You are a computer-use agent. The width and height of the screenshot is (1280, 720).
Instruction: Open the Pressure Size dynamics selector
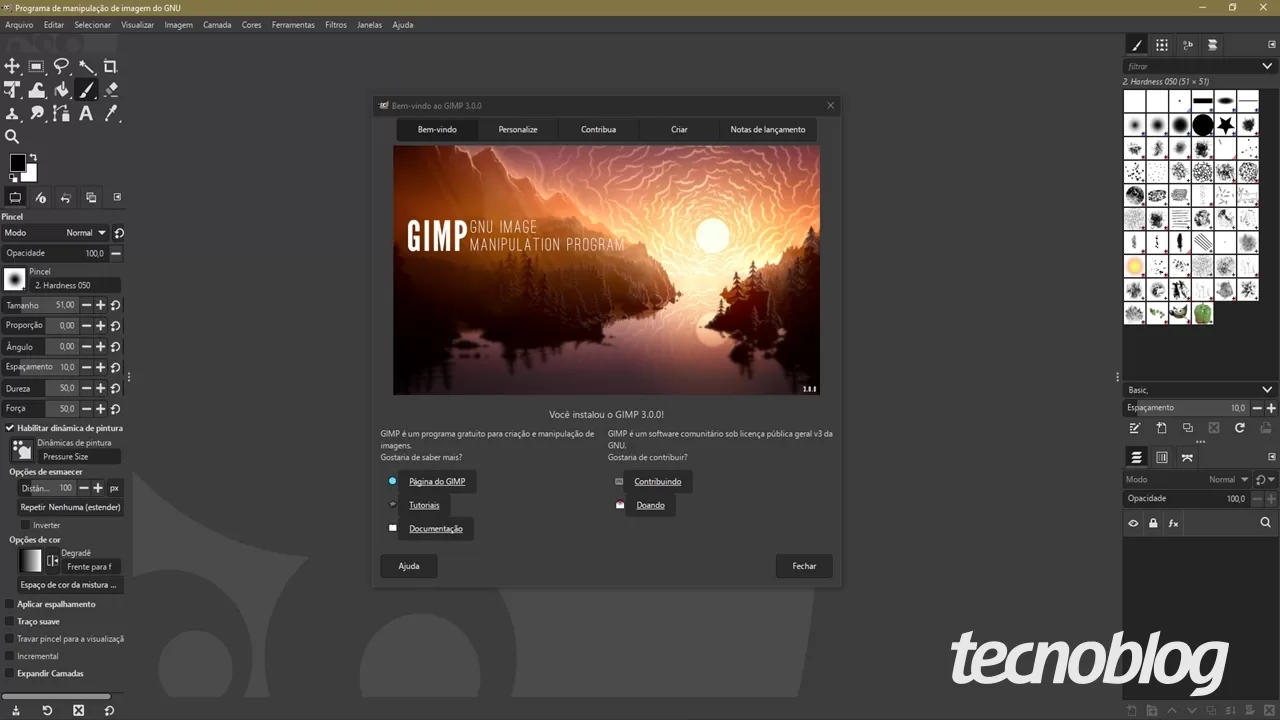(79, 456)
